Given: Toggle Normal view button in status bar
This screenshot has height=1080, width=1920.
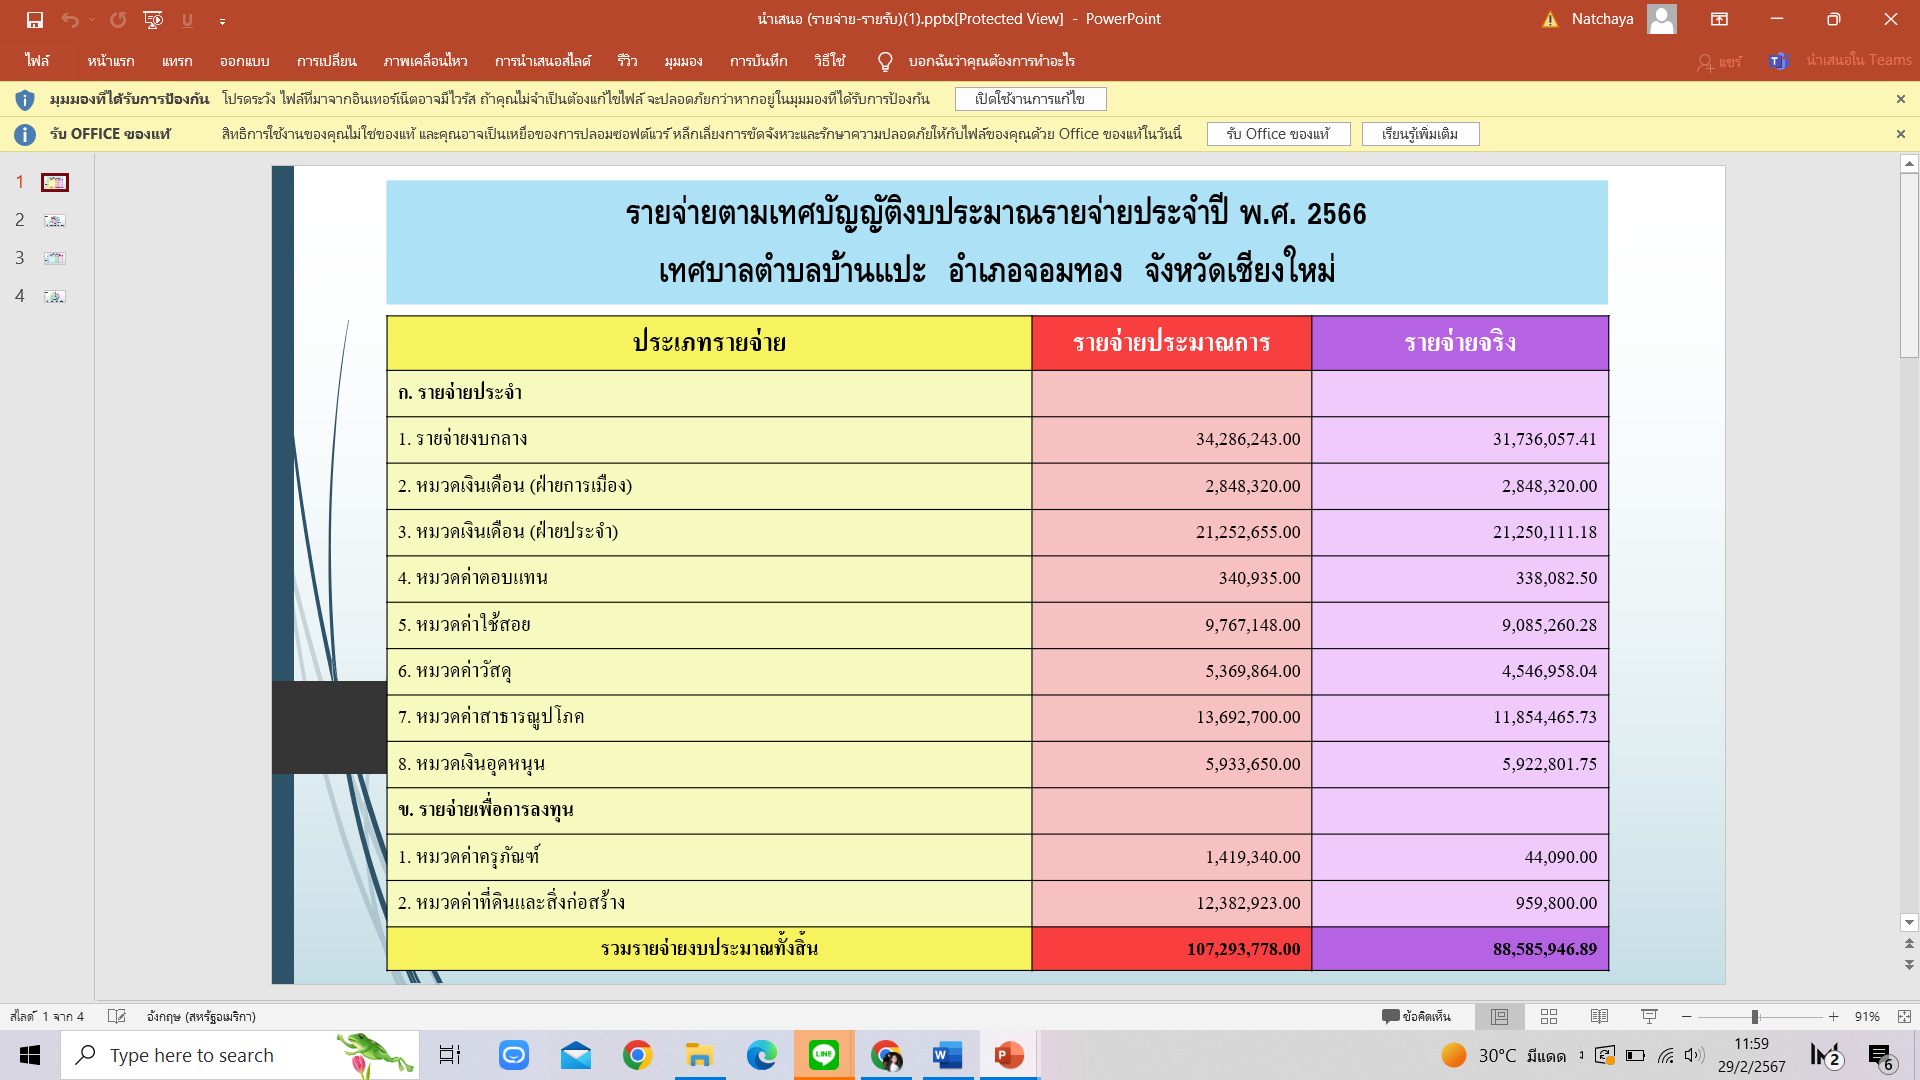Looking at the screenshot, I should (x=1499, y=1016).
